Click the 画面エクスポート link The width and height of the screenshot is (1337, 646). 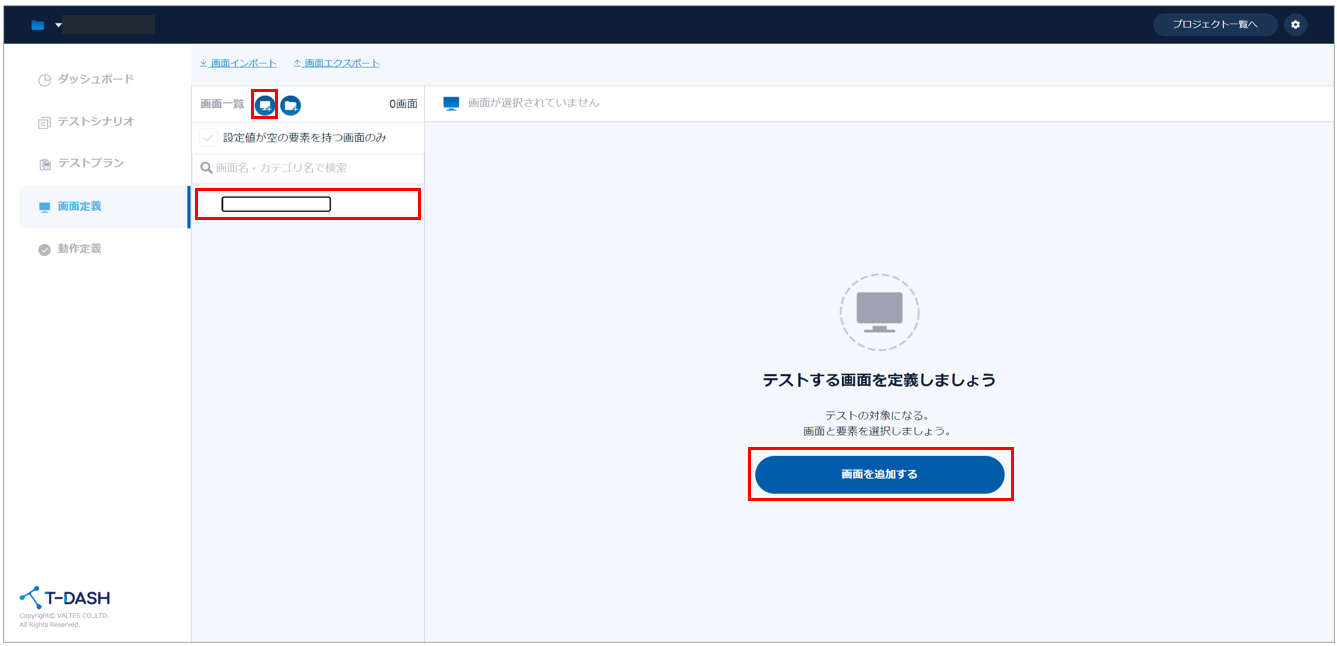click(x=337, y=63)
